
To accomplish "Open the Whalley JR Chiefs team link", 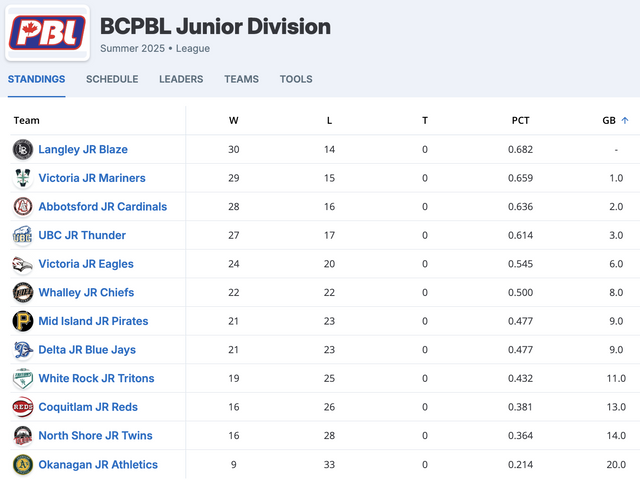I will pos(86,293).
